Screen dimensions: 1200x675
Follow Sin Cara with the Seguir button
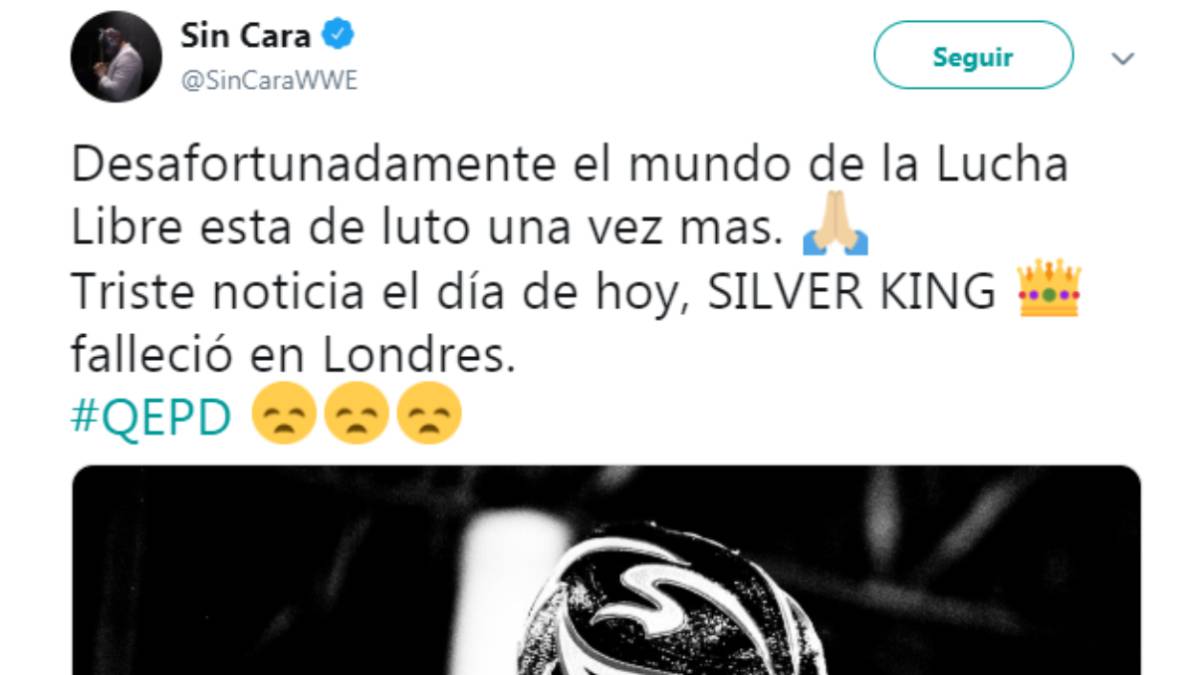[973, 55]
